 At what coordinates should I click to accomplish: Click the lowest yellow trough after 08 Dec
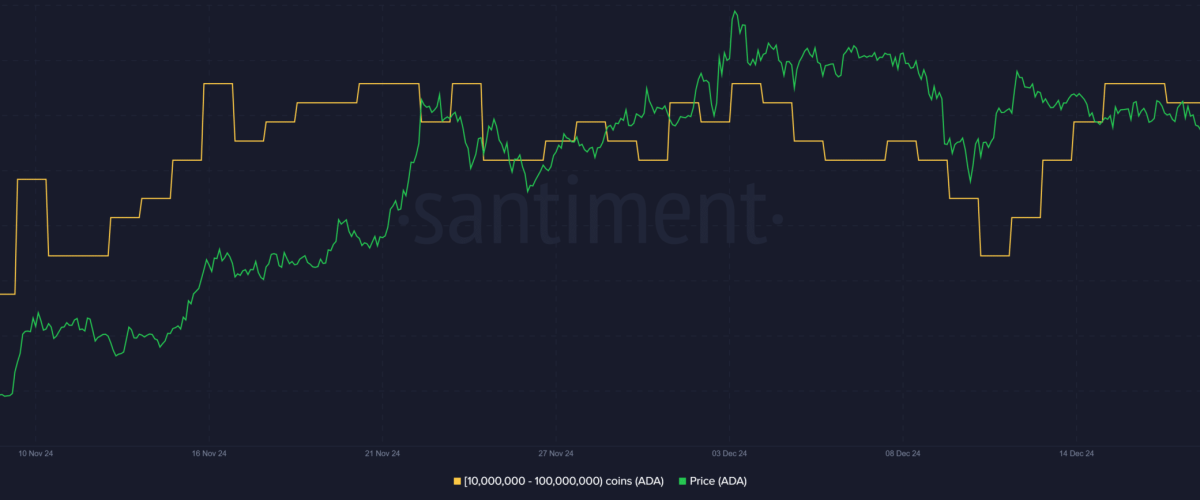(x=995, y=256)
